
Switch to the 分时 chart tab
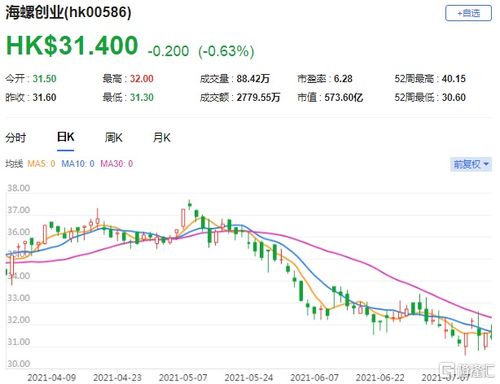tap(15, 137)
